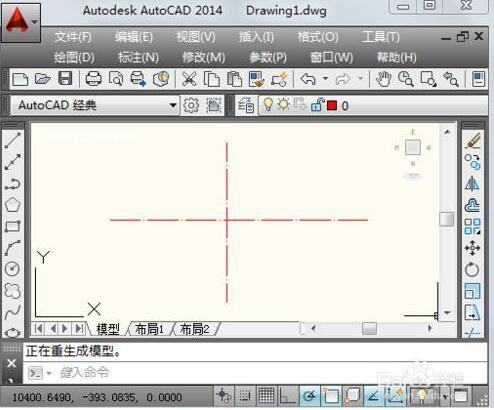Click the Zoom Realtime icon

point(406,79)
